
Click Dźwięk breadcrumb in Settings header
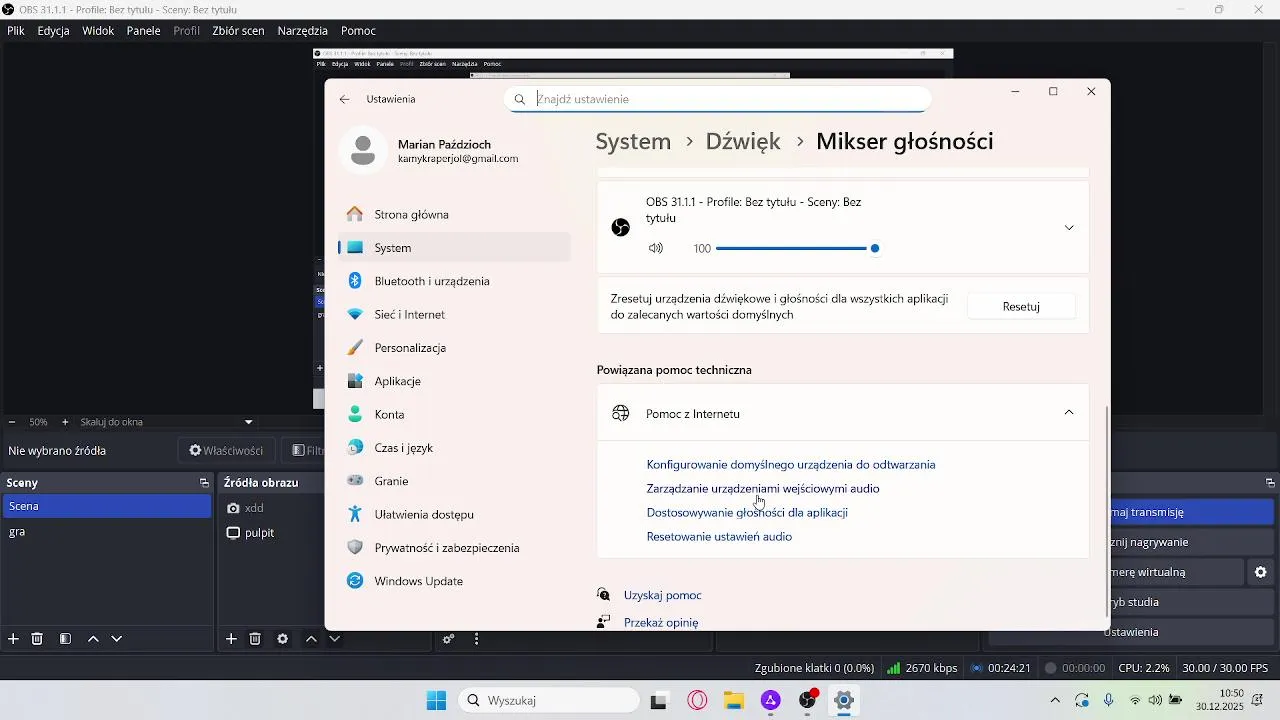(x=743, y=141)
